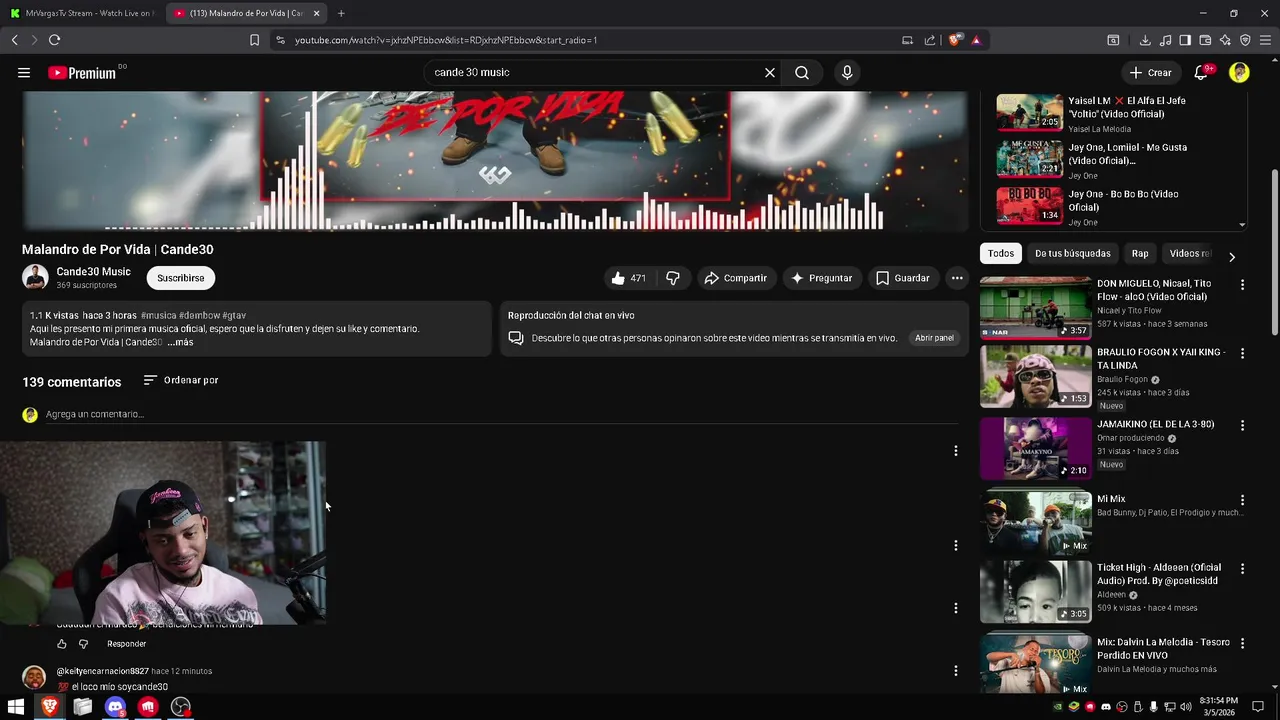Clear the search box with the X
Screen dimensions: 1280x720
pyautogui.click(x=770, y=72)
